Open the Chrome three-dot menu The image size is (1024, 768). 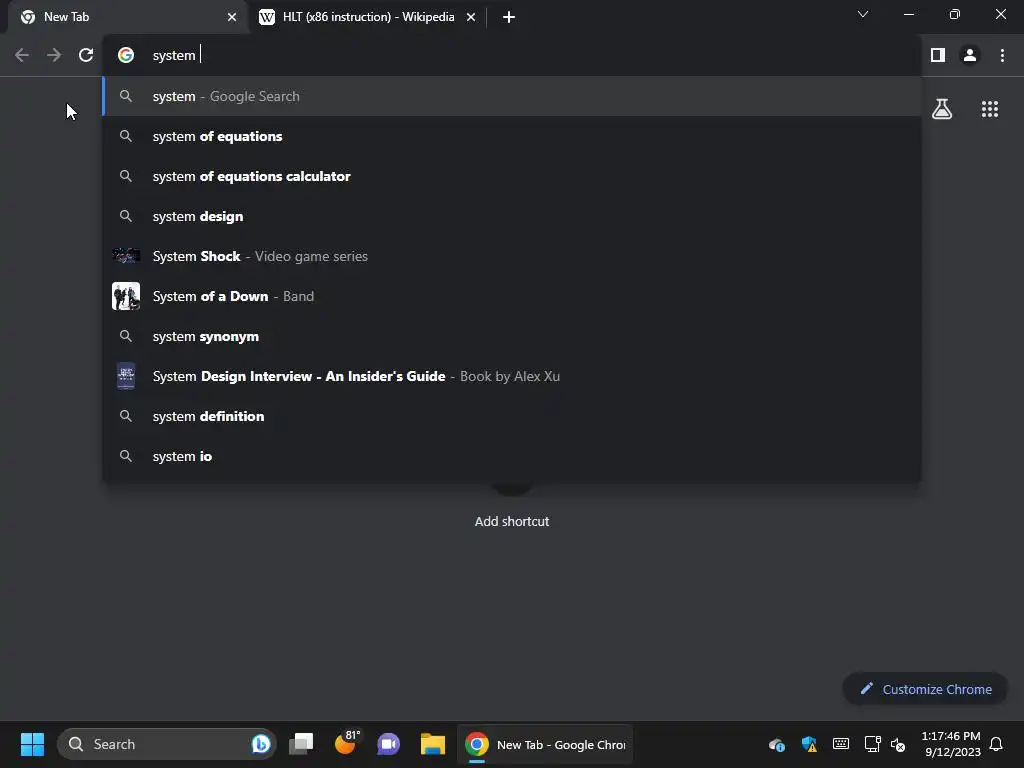[x=1002, y=56]
